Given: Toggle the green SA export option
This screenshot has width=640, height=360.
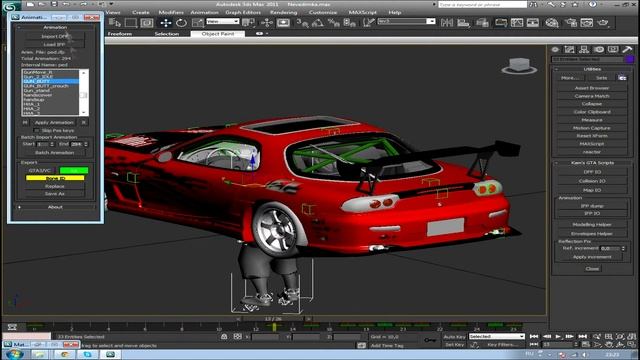Looking at the screenshot, I should [x=74, y=170].
